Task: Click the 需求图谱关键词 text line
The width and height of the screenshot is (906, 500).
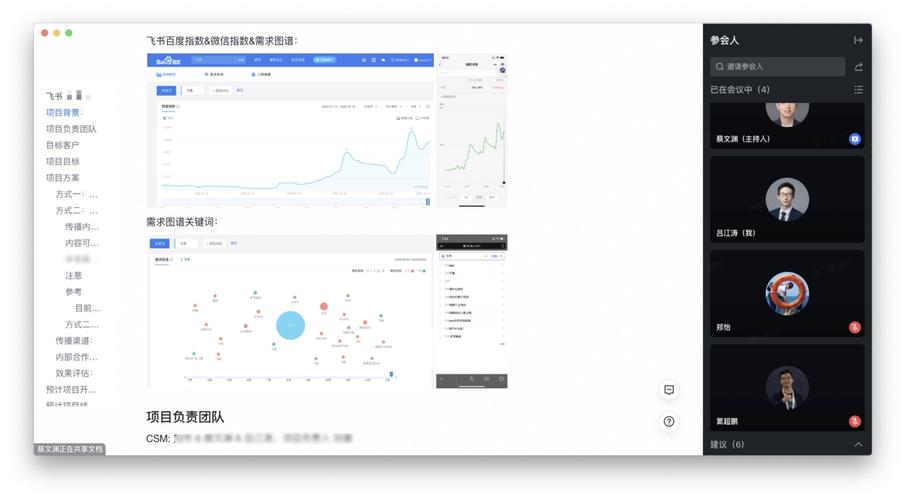Action: (182, 222)
